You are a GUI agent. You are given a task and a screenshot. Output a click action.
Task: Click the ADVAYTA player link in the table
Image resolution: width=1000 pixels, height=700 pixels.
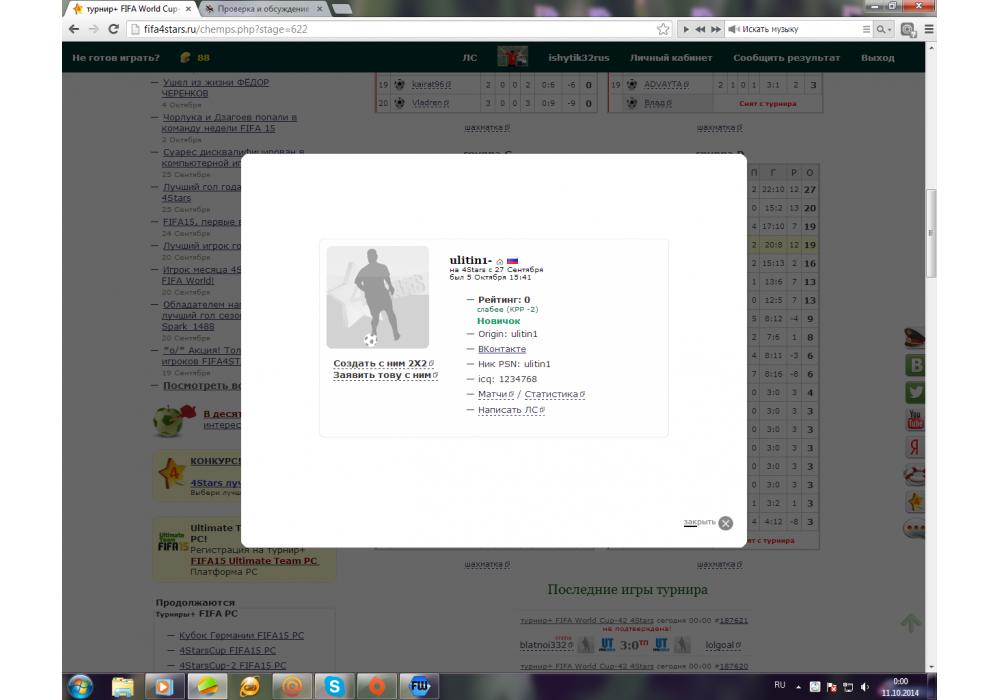click(666, 84)
